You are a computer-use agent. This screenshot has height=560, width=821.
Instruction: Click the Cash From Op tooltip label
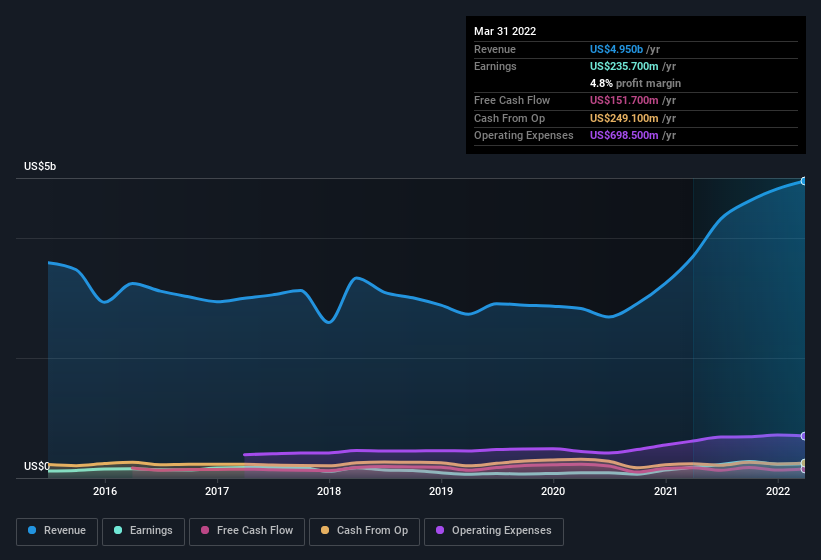pos(509,118)
